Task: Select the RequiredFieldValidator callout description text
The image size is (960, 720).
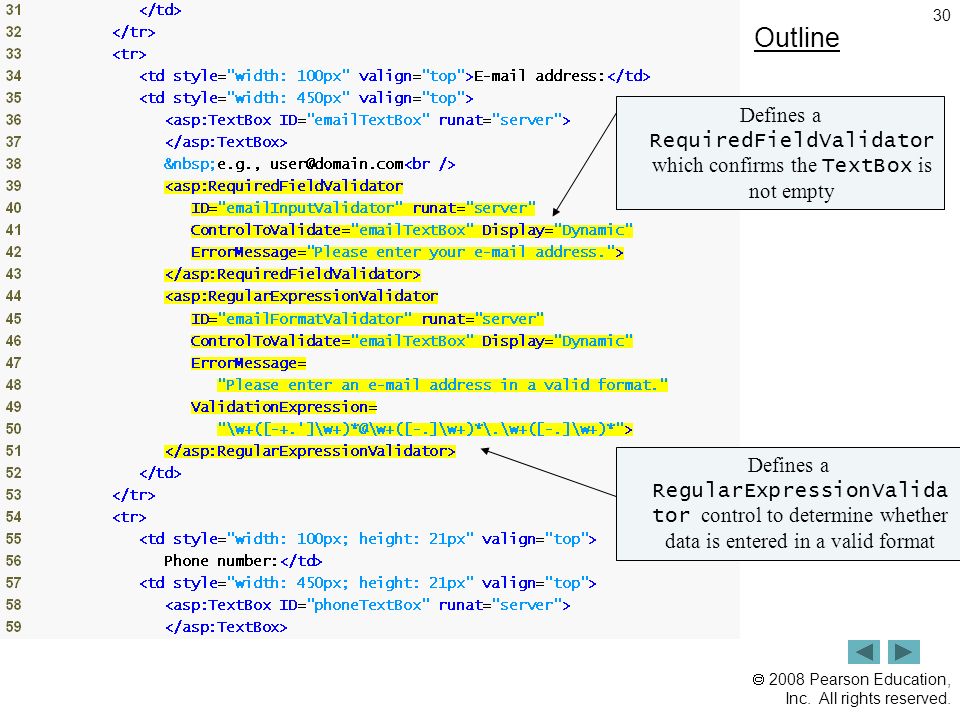Action: tap(791, 153)
